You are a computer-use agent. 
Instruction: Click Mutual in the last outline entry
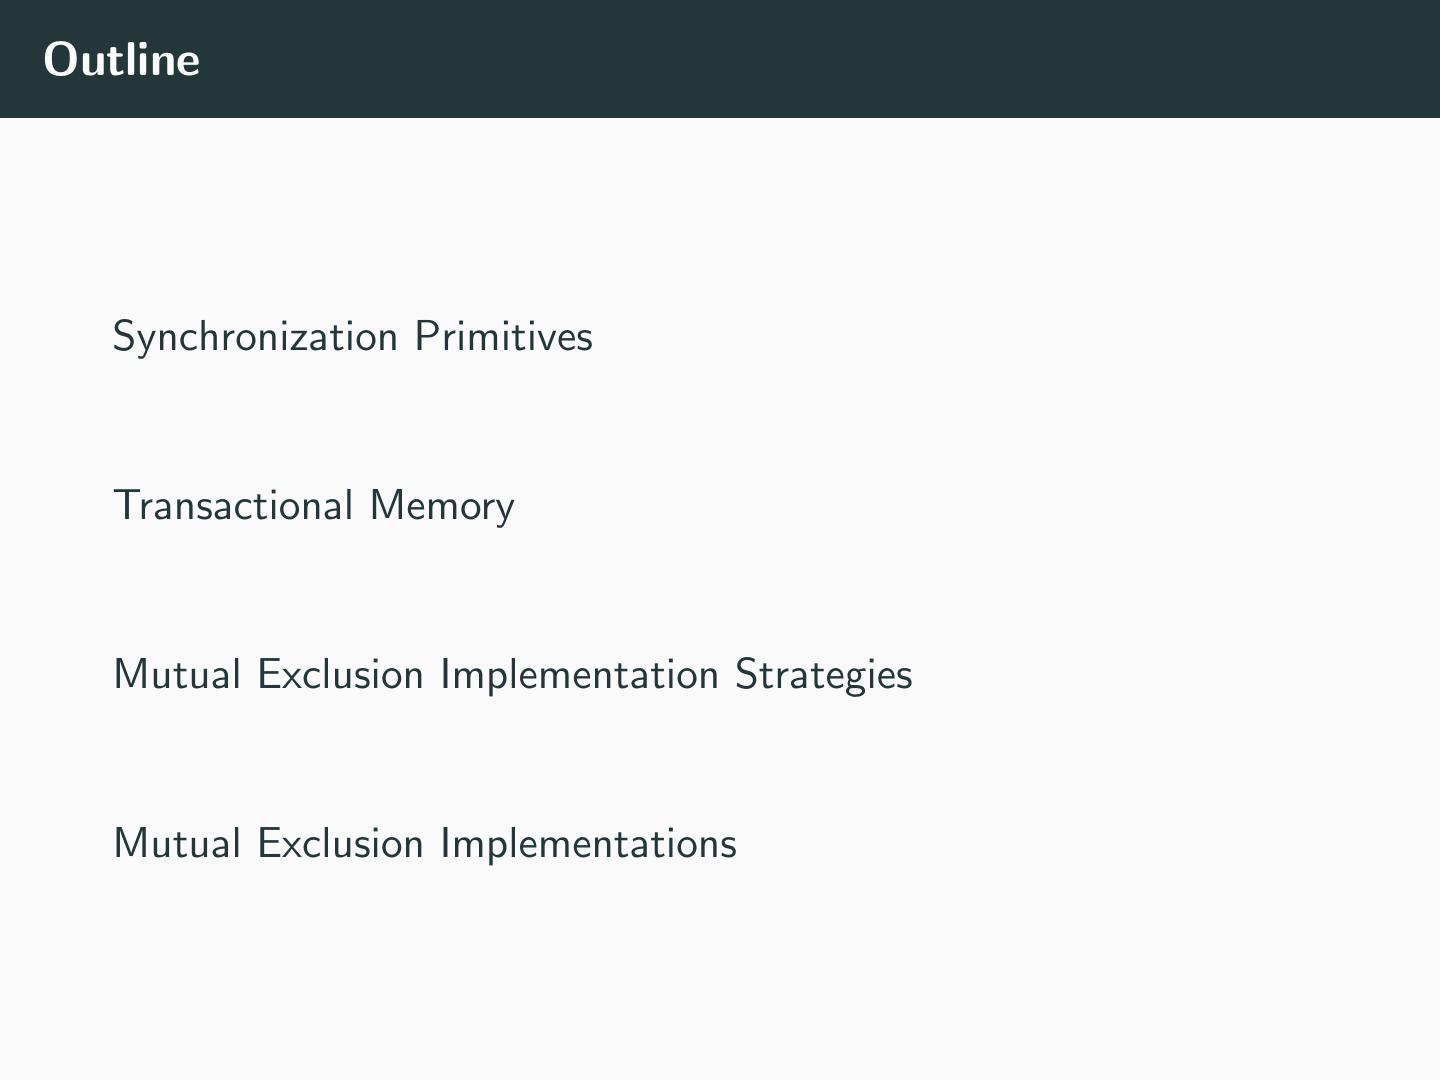pyautogui.click(x=177, y=844)
